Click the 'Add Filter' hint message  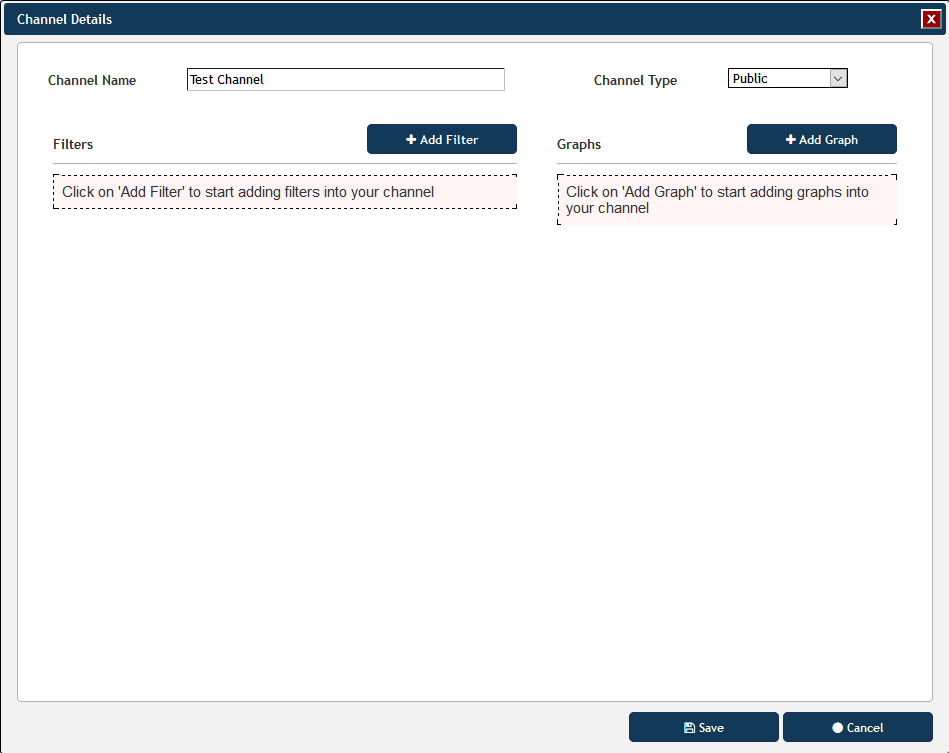pos(285,192)
